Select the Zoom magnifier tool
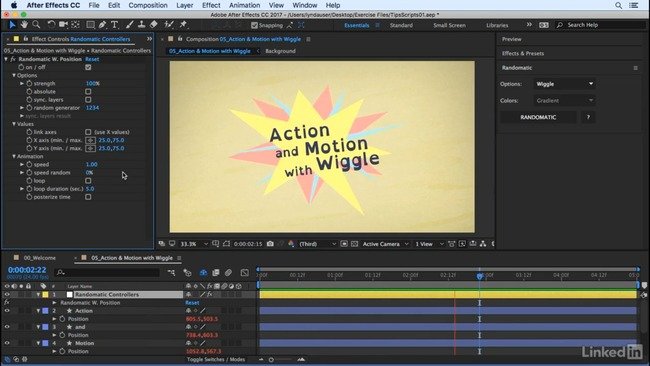The width and height of the screenshot is (650, 366). tap(36, 25)
